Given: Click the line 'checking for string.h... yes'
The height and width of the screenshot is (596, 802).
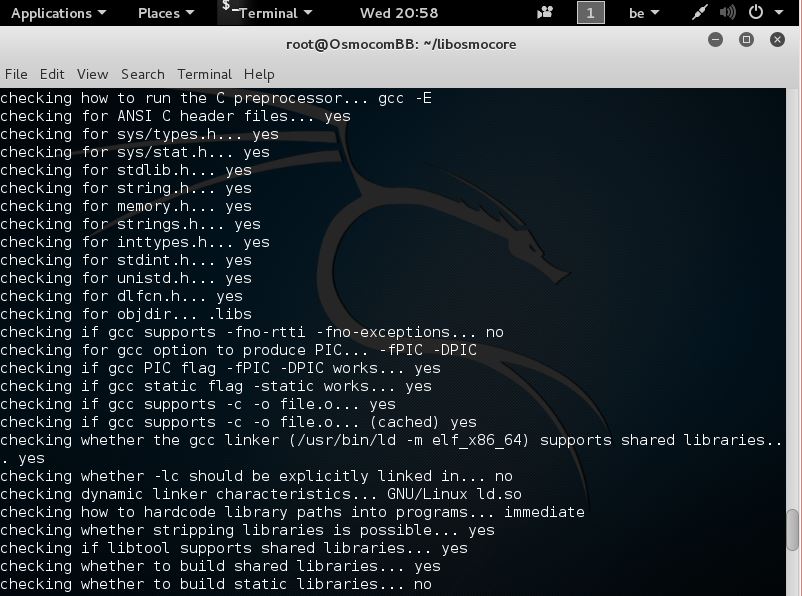Looking at the screenshot, I should pos(126,188).
